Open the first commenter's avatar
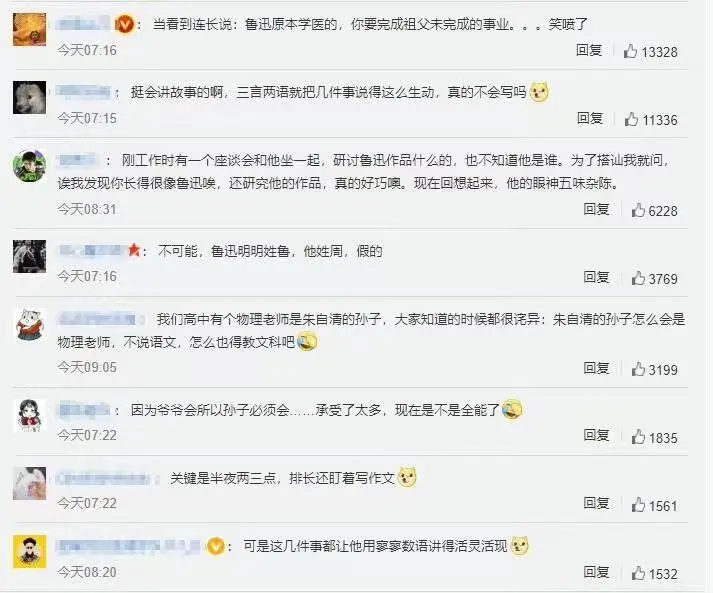This screenshot has width=713, height=593. tap(30, 30)
